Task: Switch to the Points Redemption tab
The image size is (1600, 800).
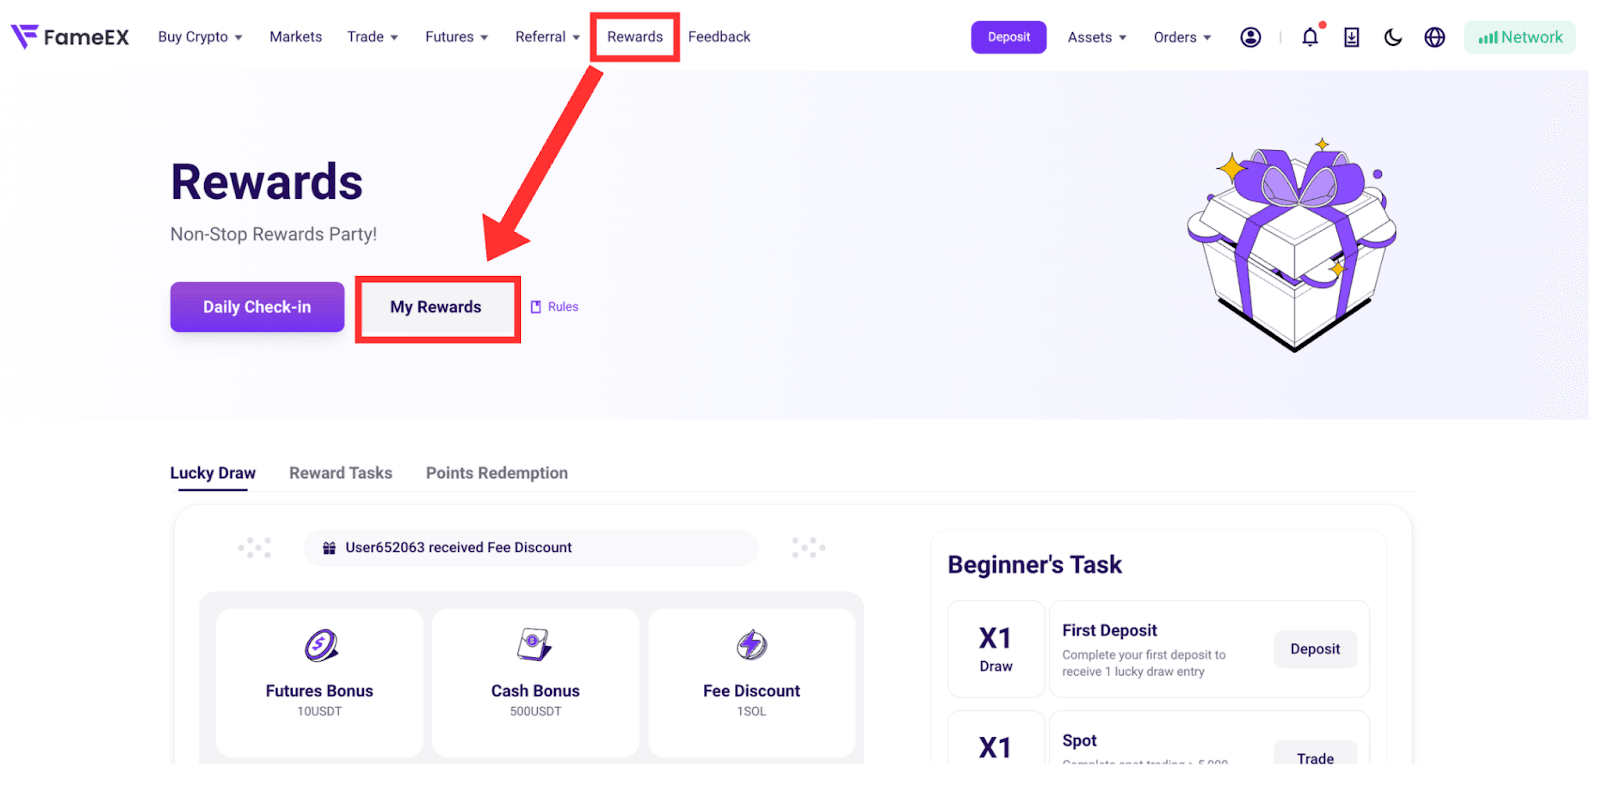Action: [497, 473]
